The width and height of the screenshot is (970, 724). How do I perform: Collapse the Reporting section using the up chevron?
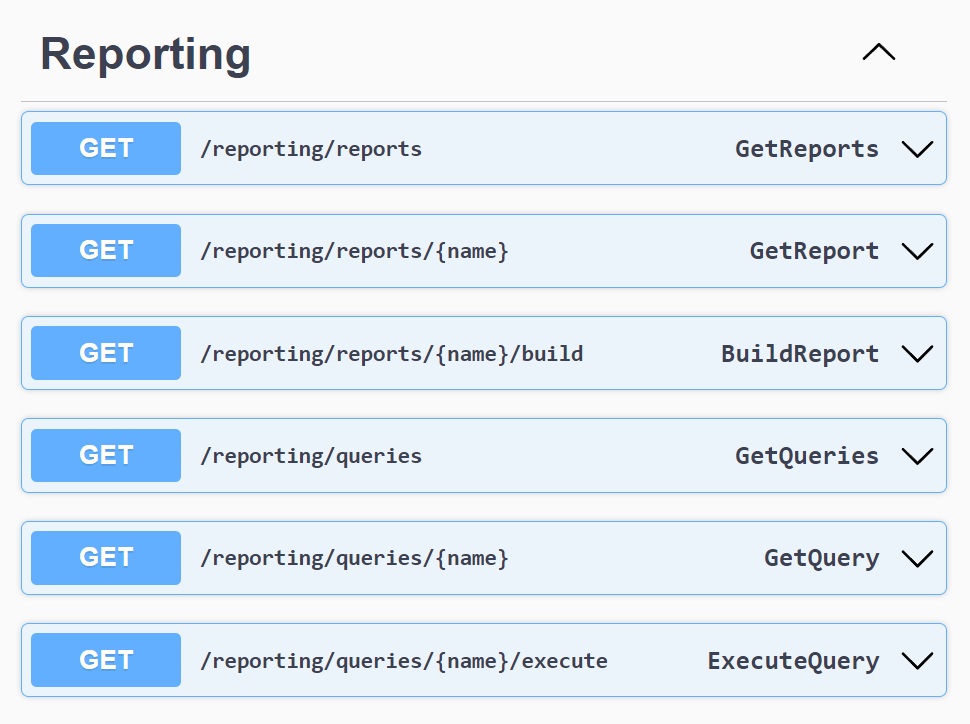tap(879, 53)
